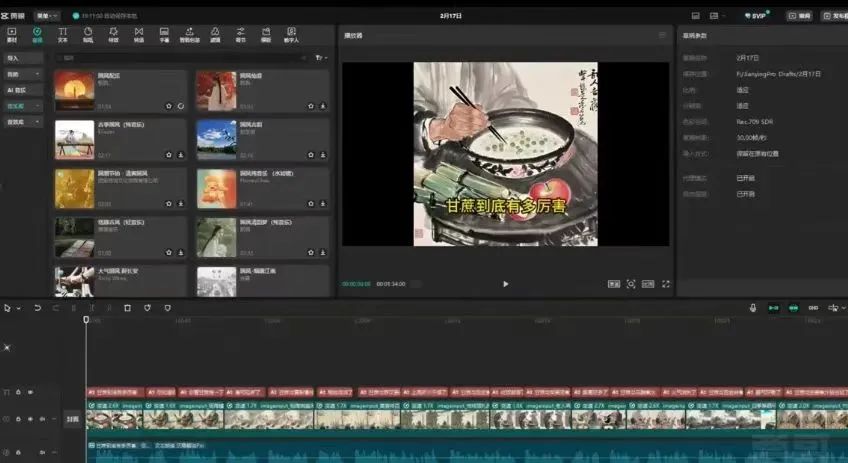Toggle timeline auto-snap
The image size is (848, 463).
point(793,308)
